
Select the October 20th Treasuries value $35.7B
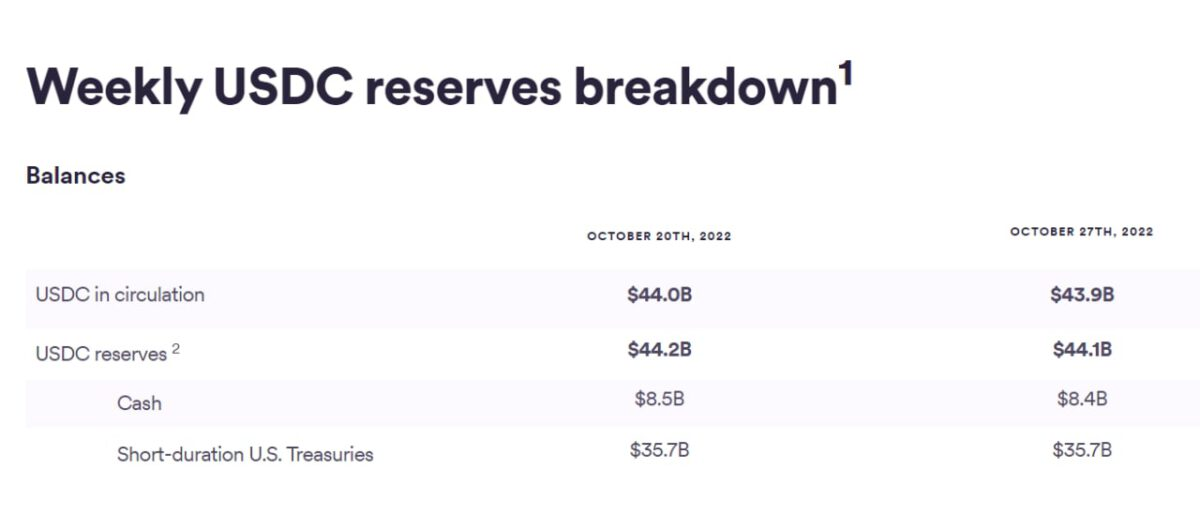point(659,450)
